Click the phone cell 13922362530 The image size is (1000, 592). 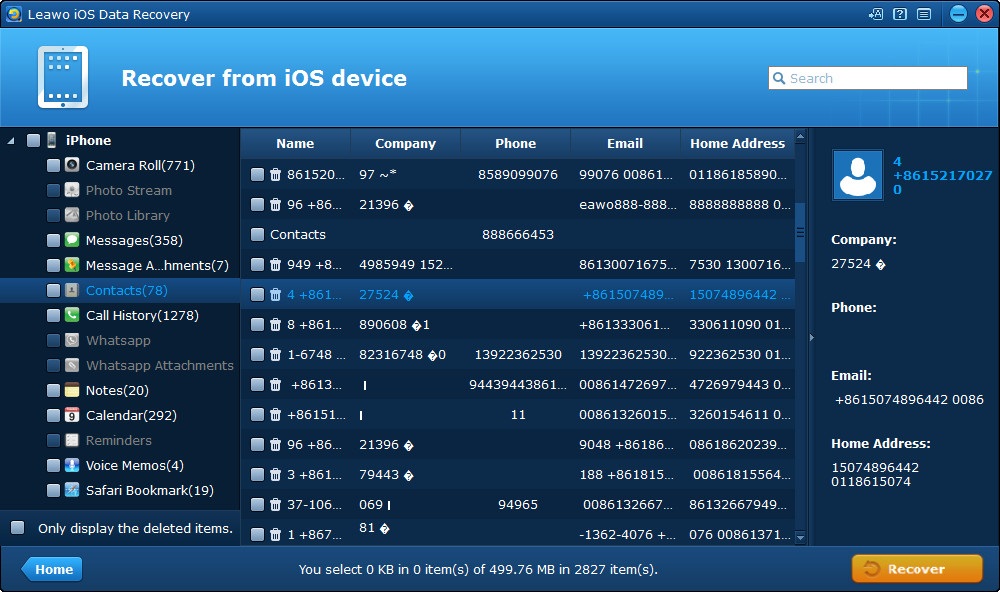tap(518, 355)
